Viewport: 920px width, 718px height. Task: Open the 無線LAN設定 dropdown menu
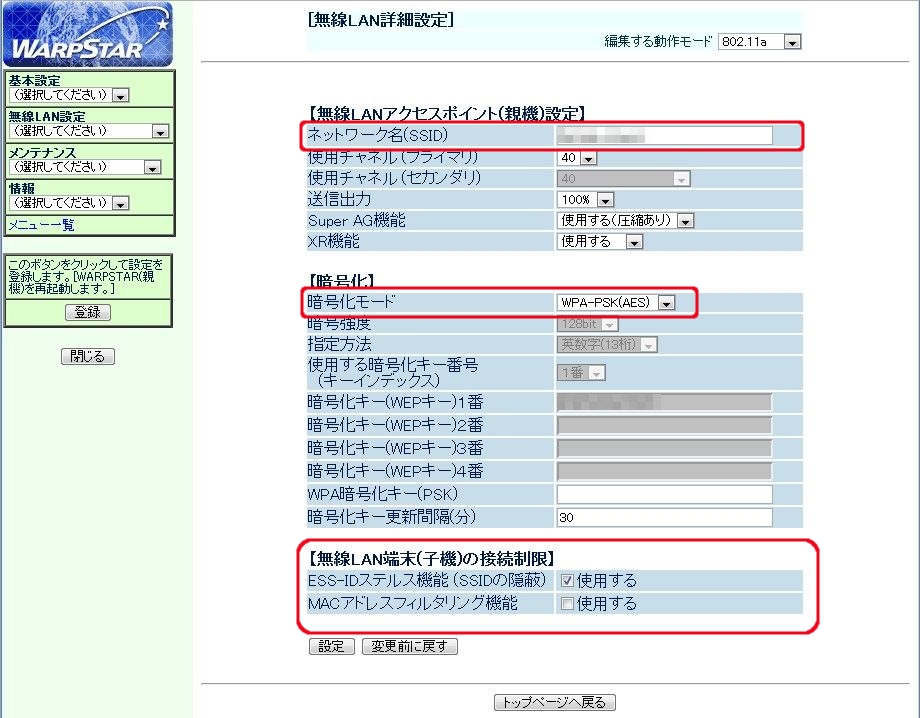pyautogui.click(x=89, y=131)
